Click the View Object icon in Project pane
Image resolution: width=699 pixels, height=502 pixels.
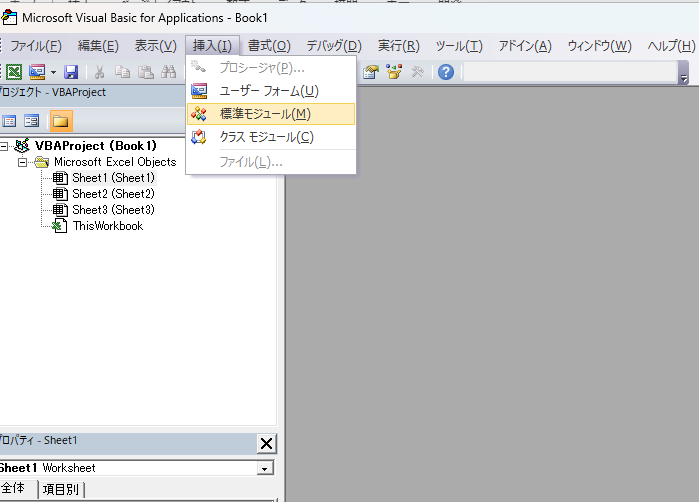(32, 121)
